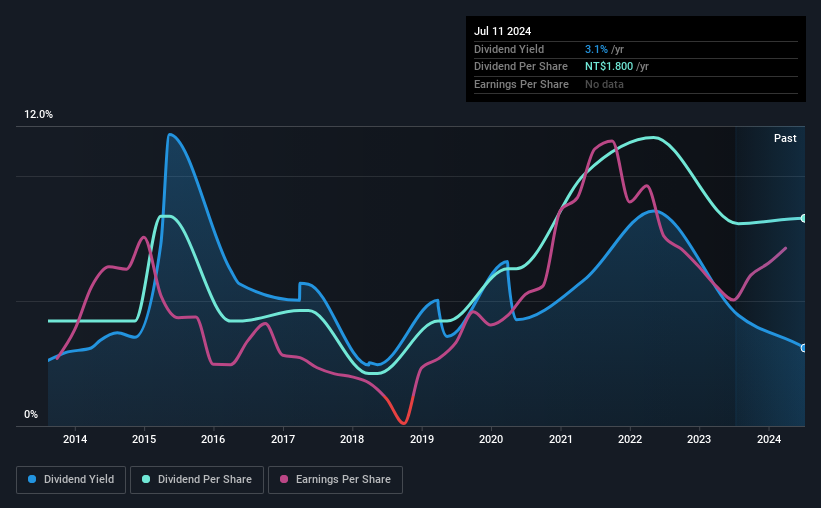Toggle the Dividend Per Share legend series
This screenshot has height=508, width=821.
pos(197,479)
